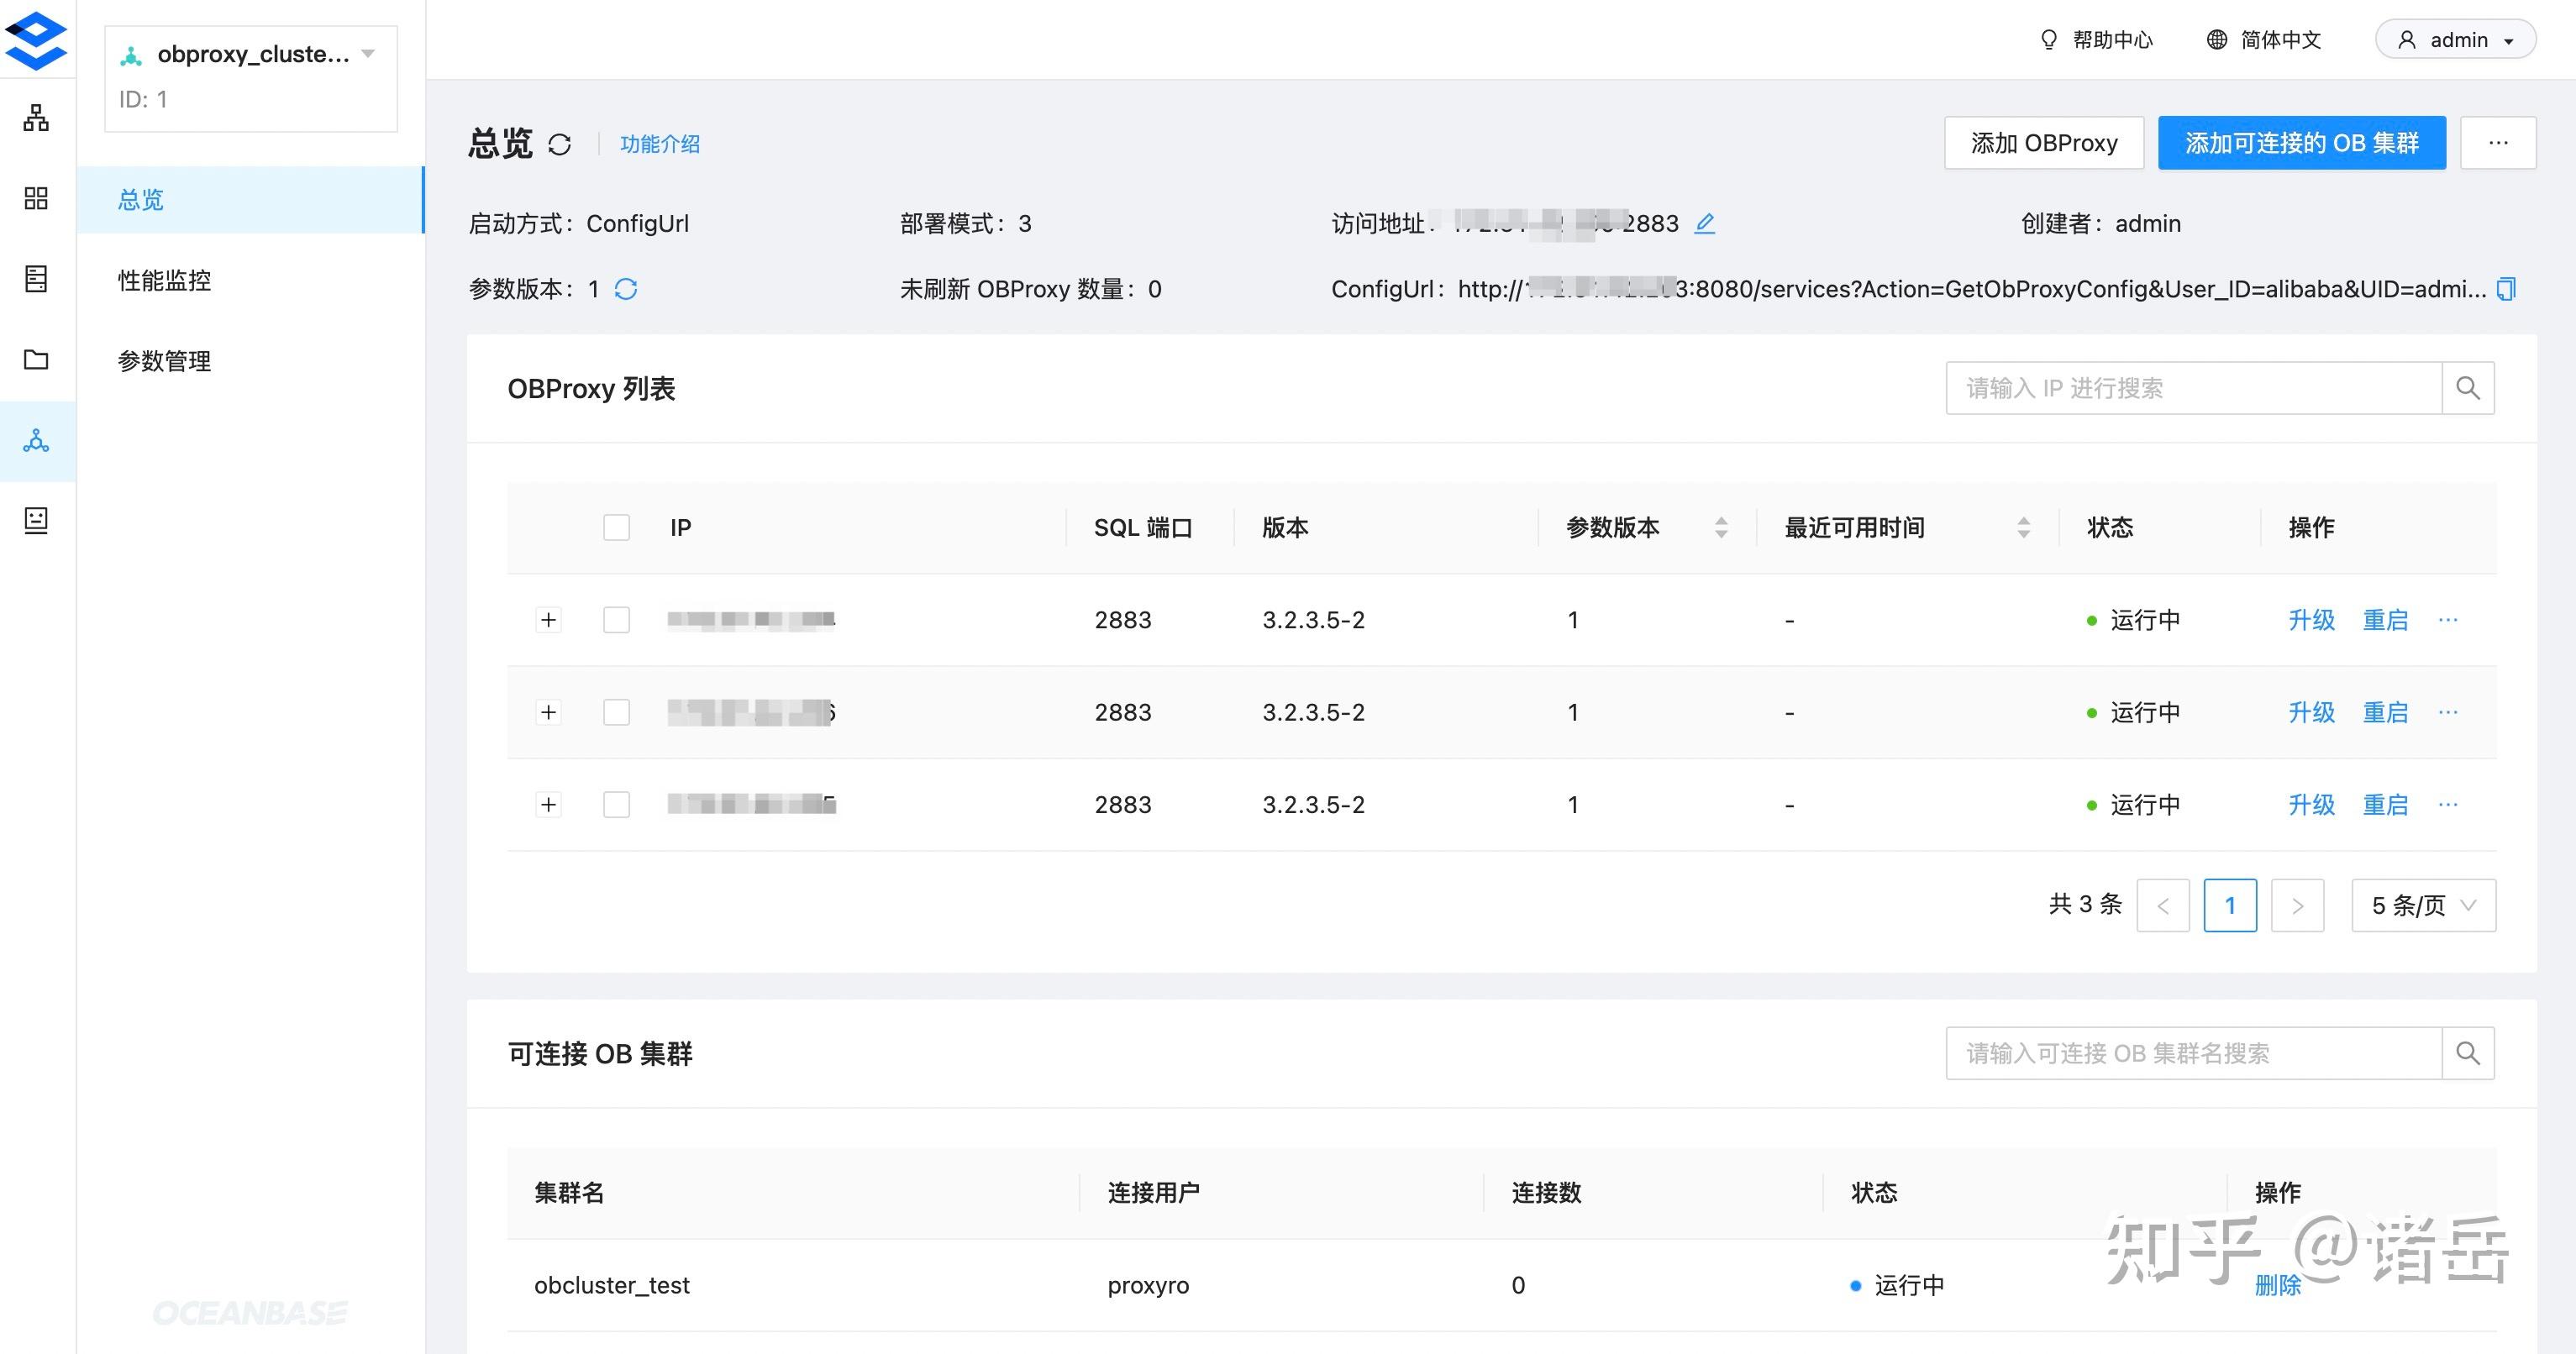
Task: Click the OB cluster search magnifier button
Action: click(x=2468, y=1053)
